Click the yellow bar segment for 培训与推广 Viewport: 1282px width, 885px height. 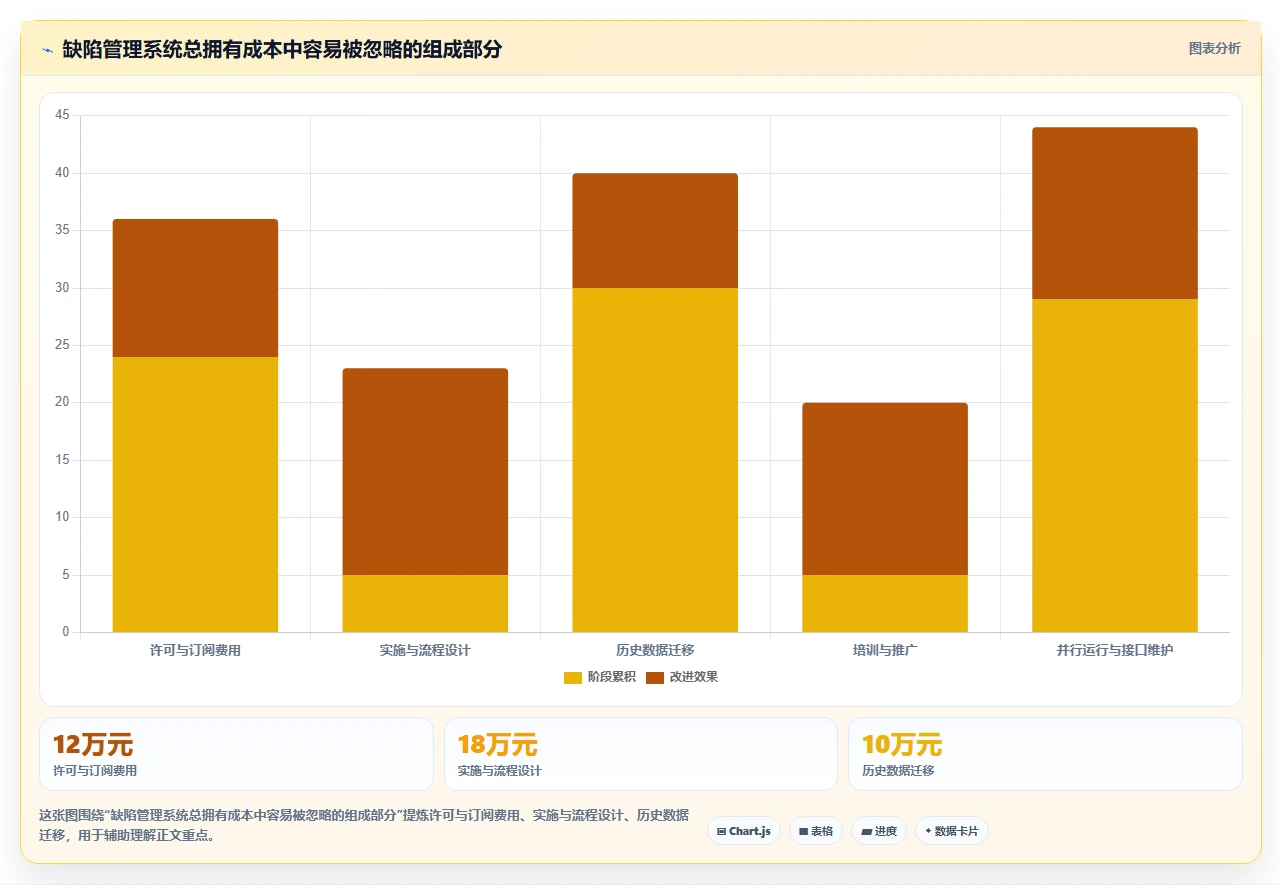(x=885, y=603)
